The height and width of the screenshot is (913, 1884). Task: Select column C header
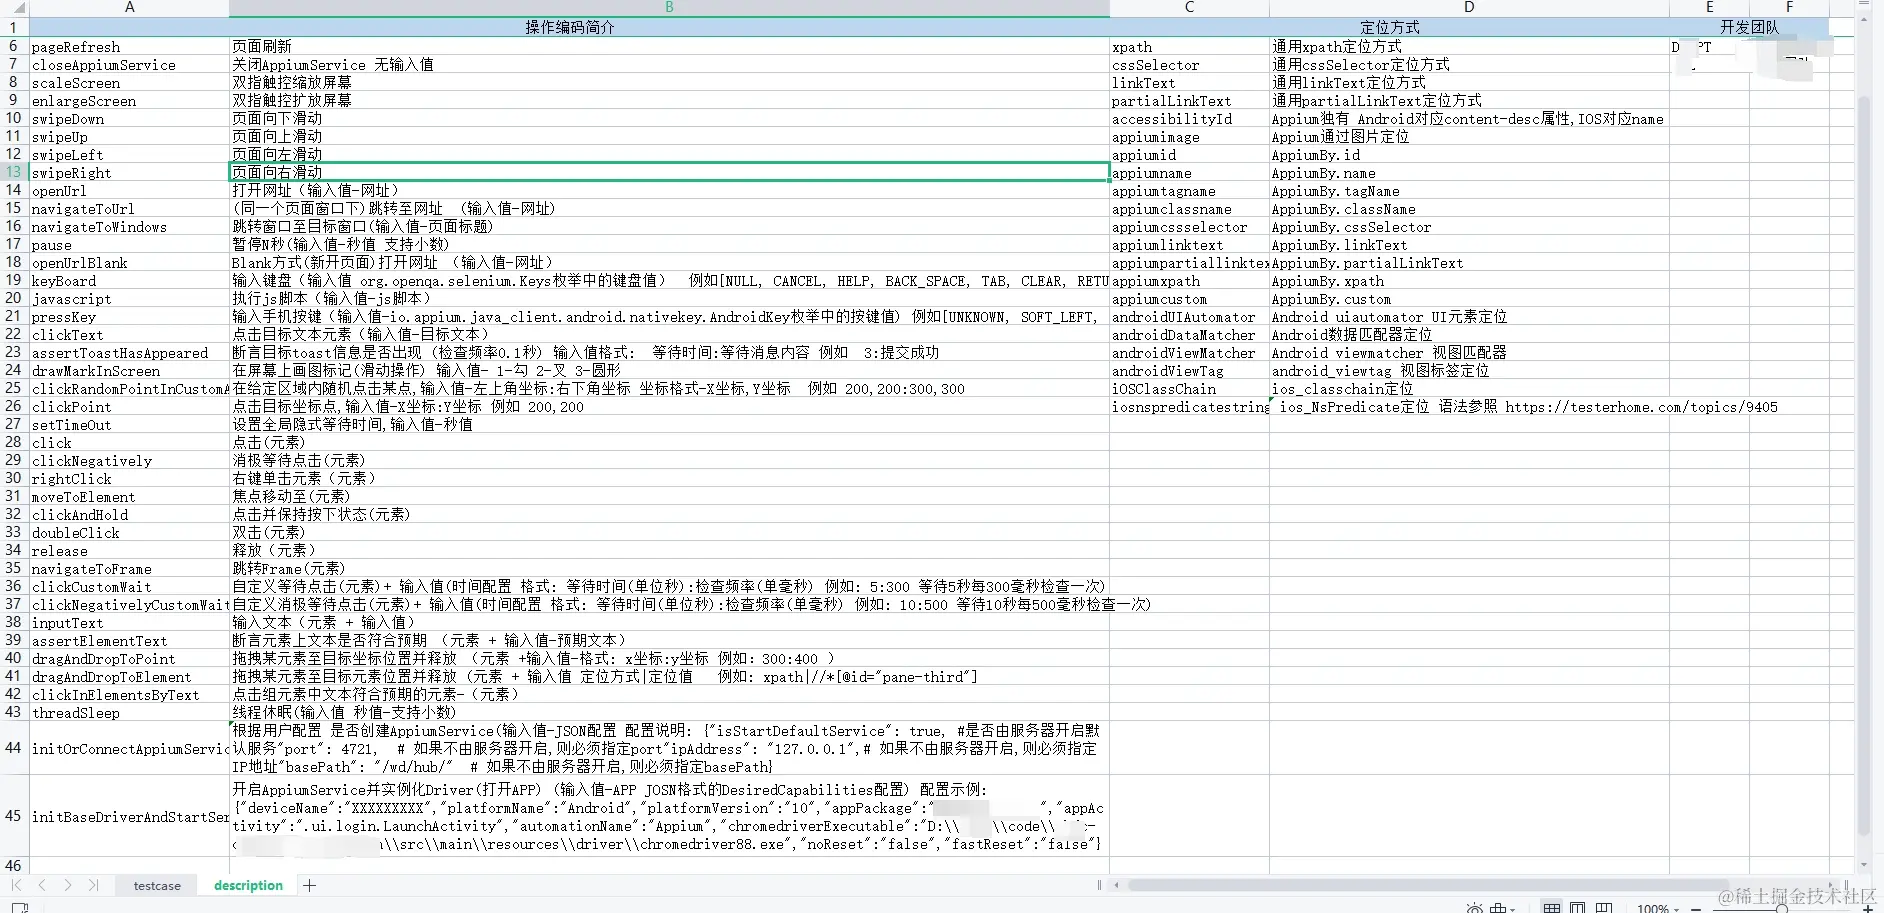click(x=1189, y=8)
